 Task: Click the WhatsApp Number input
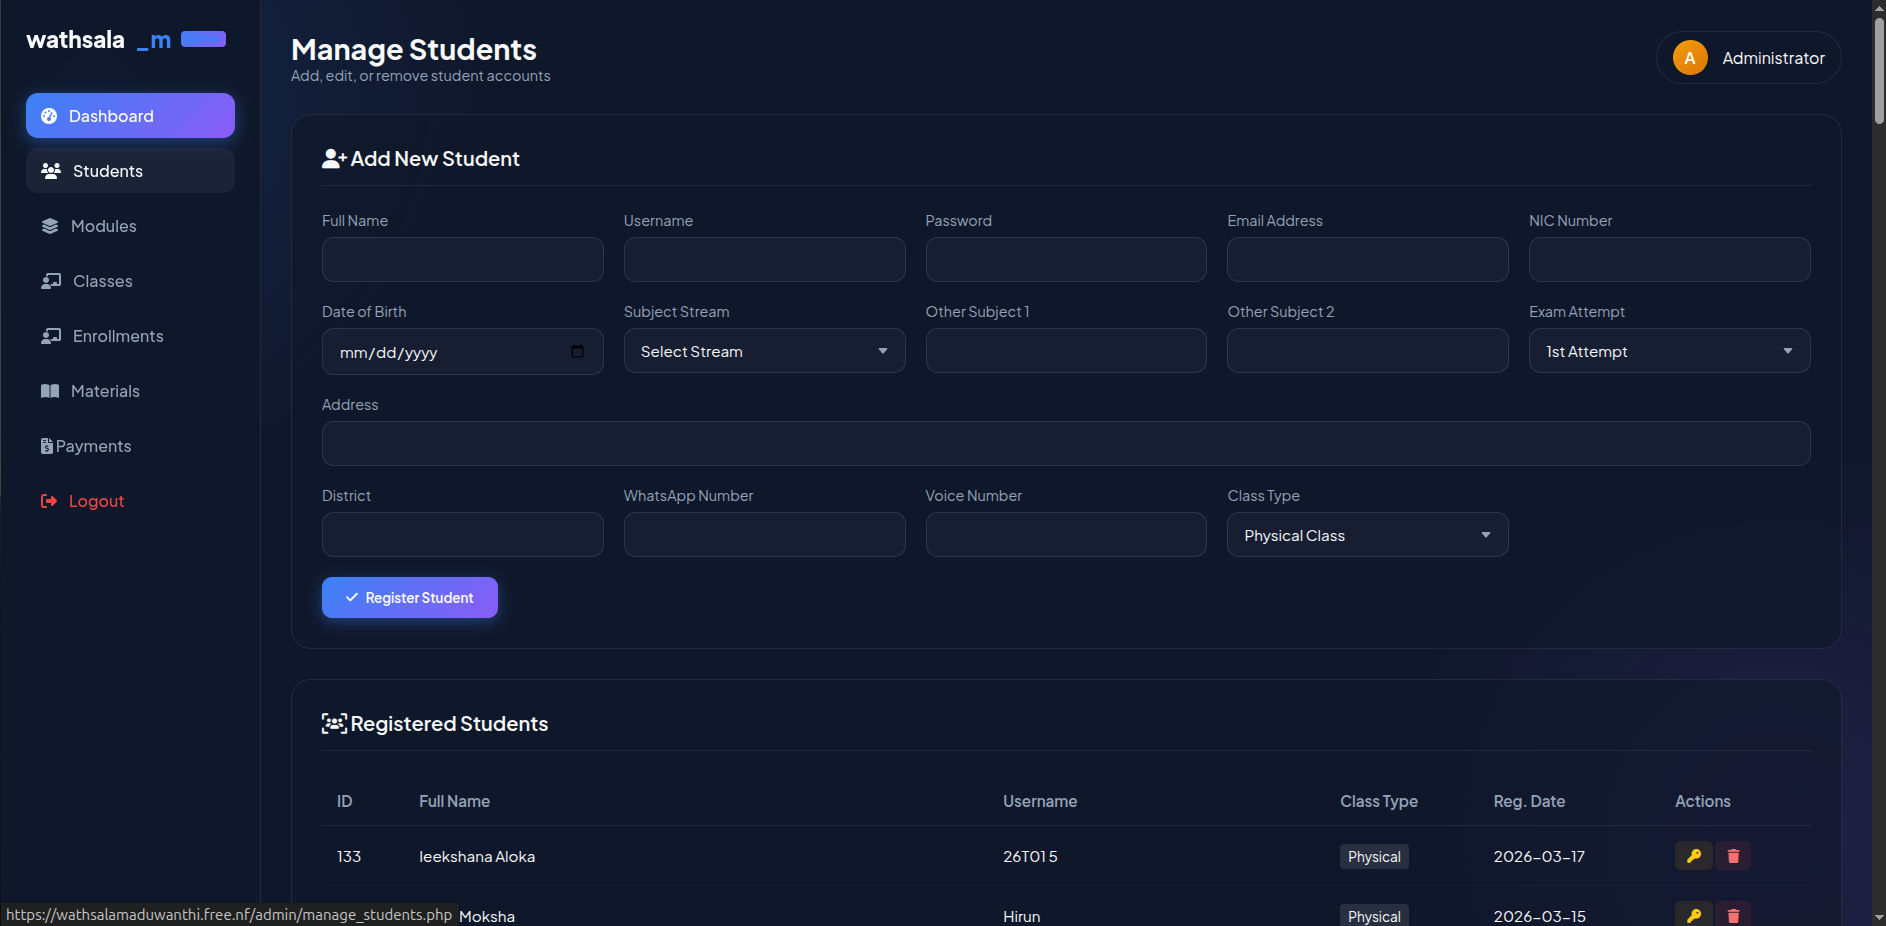click(764, 535)
